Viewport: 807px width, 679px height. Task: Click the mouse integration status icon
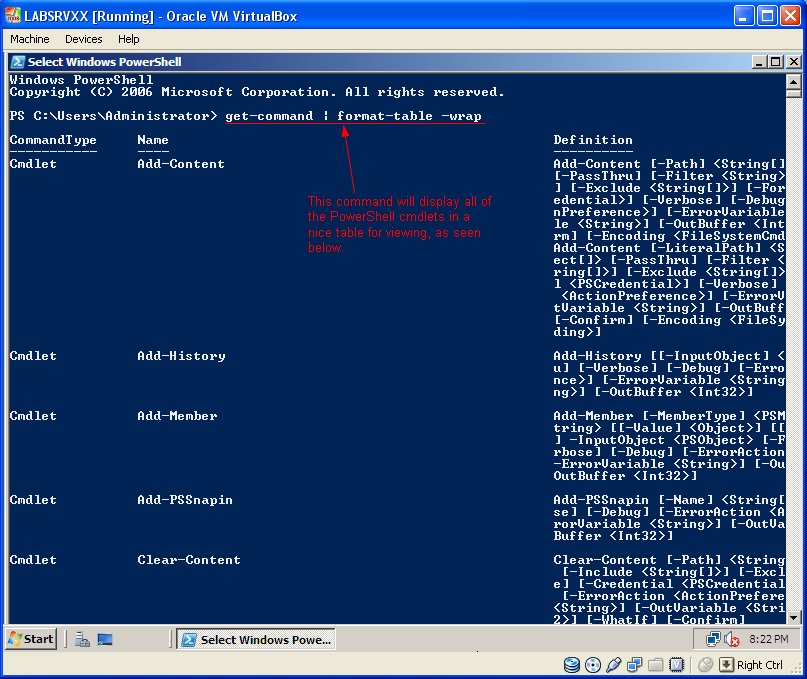coord(705,665)
